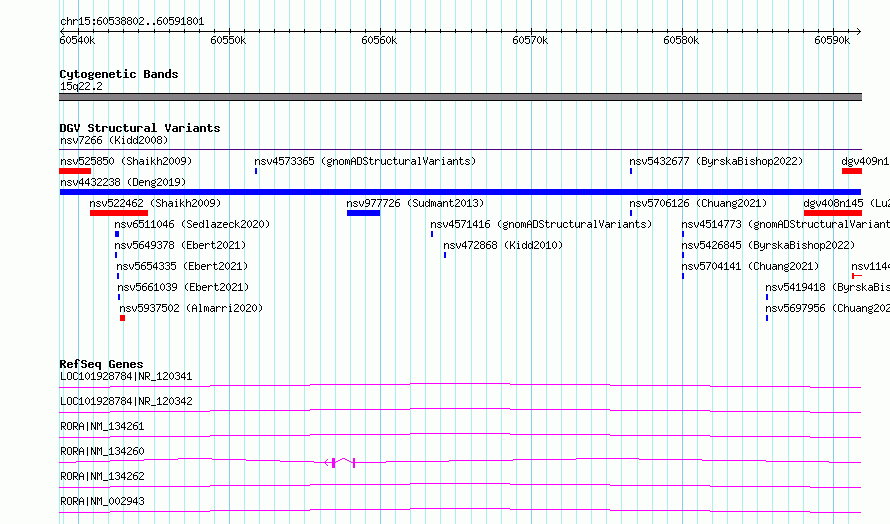Select the dgv409n1 red variant bar
This screenshot has width=890, height=524.
851,171
